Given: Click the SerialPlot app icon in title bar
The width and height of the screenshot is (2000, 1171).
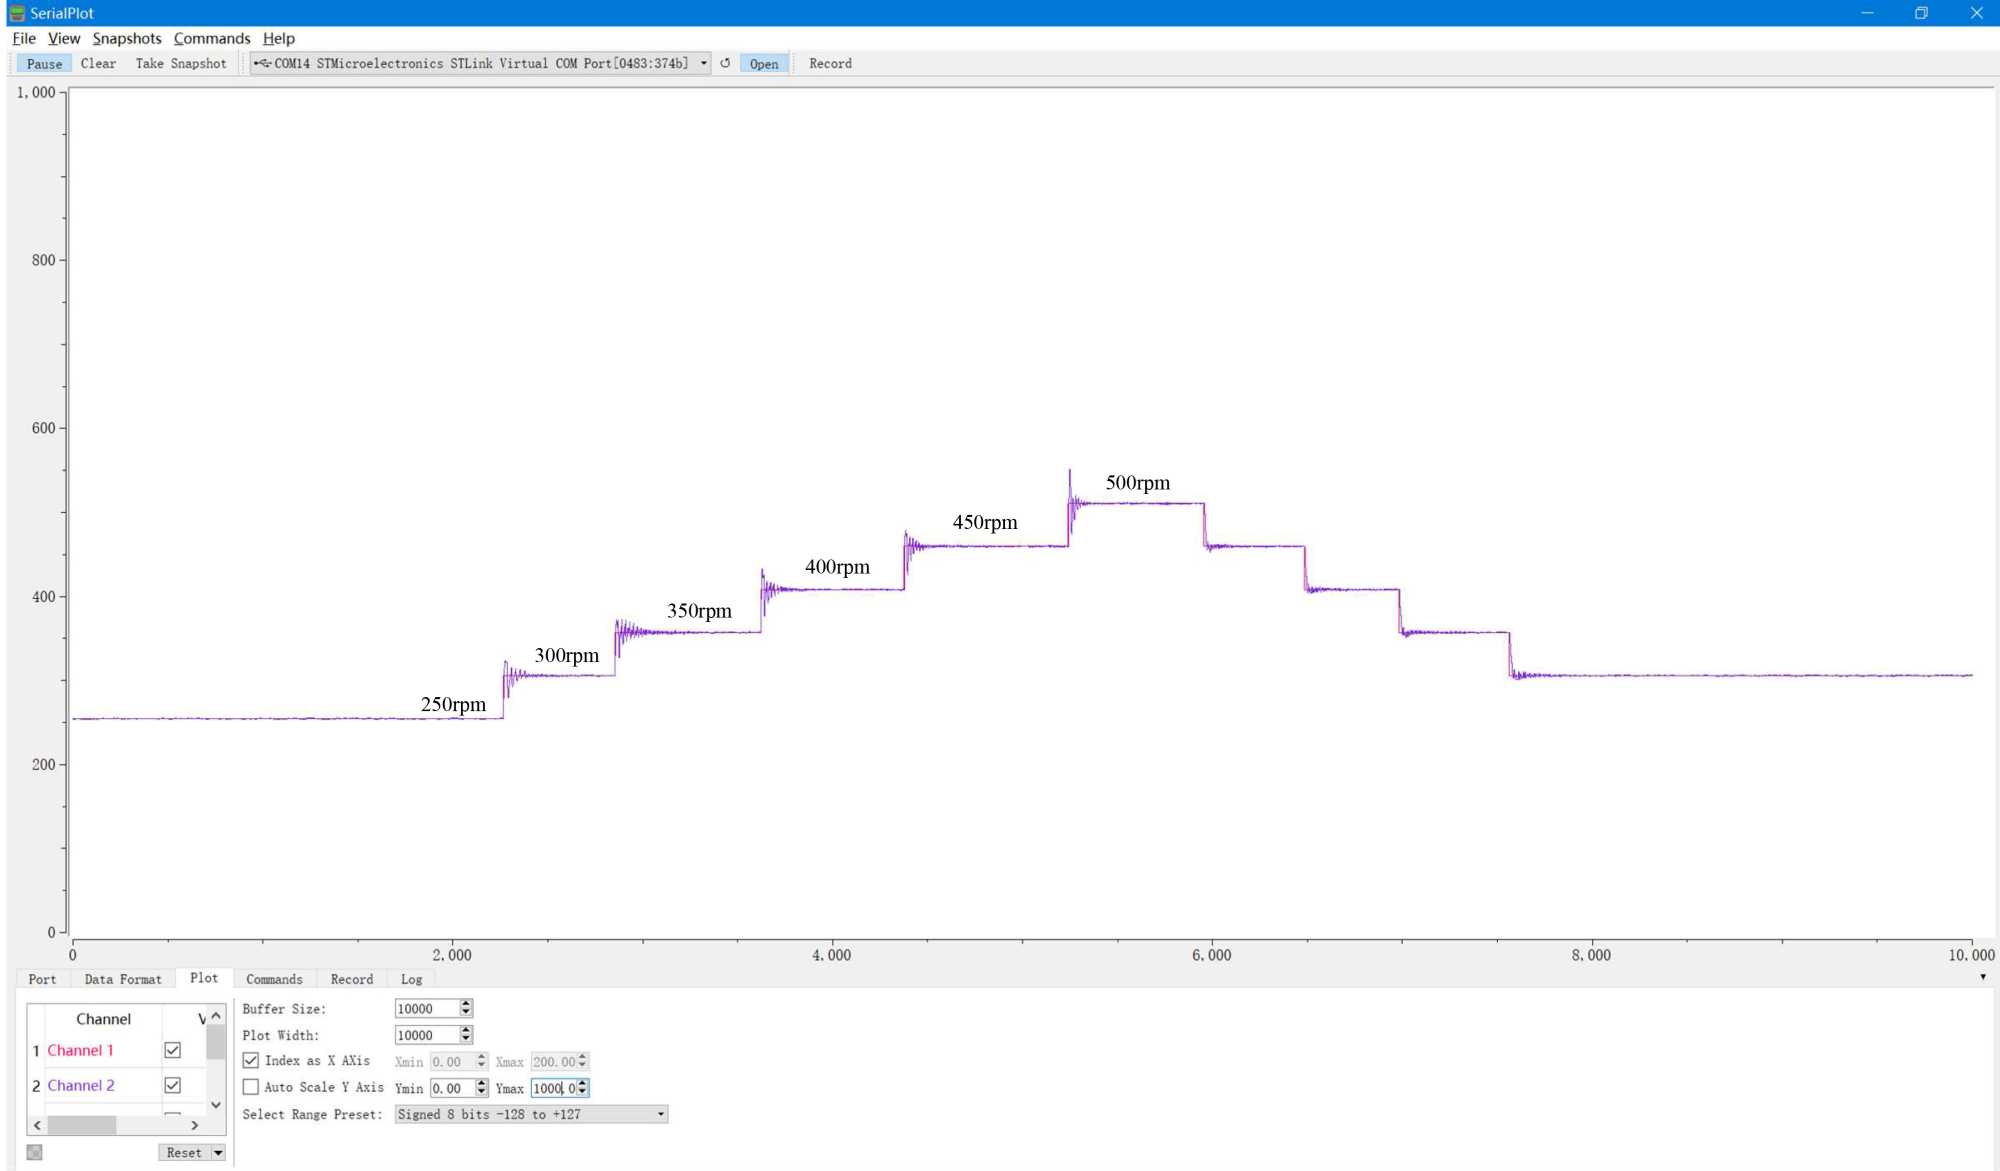Looking at the screenshot, I should [16, 13].
